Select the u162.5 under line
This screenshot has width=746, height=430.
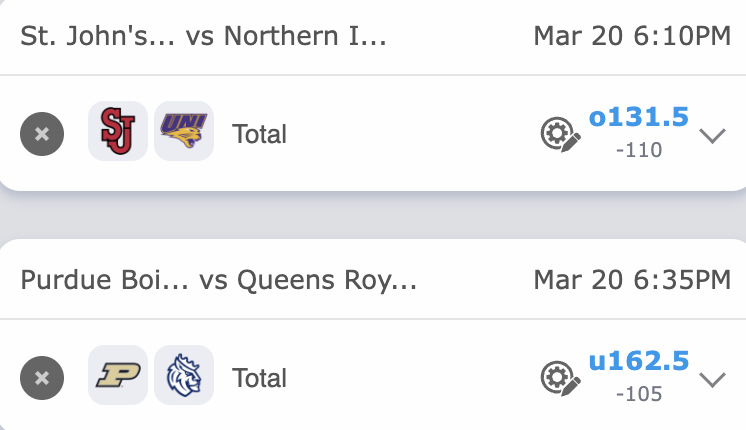[639, 361]
